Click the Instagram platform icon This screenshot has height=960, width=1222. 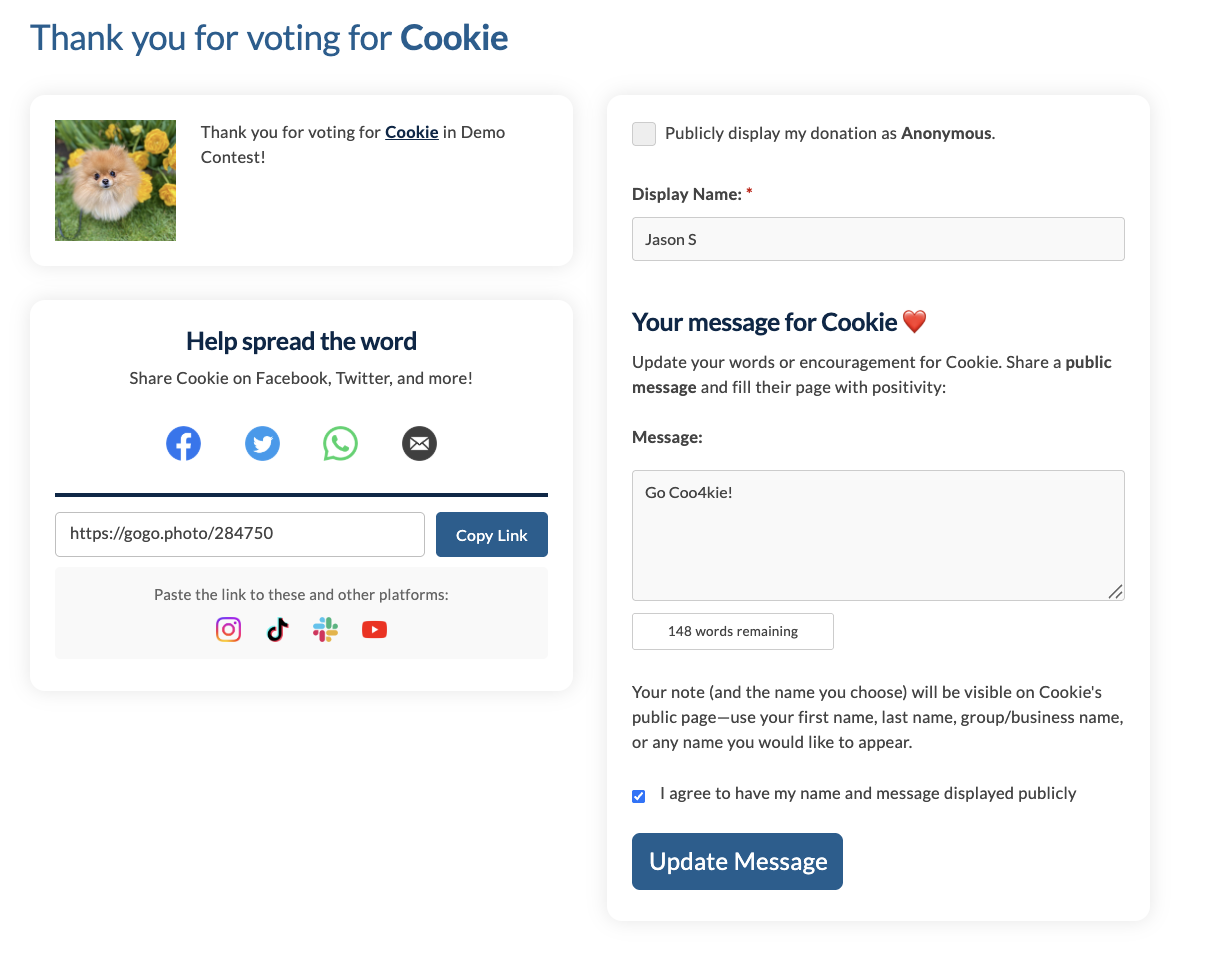[x=229, y=629]
